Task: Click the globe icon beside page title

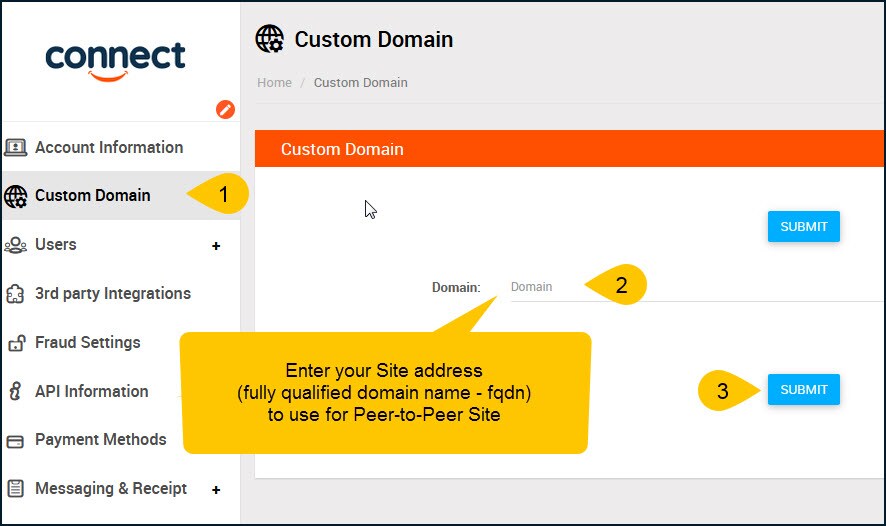Action: click(270, 39)
